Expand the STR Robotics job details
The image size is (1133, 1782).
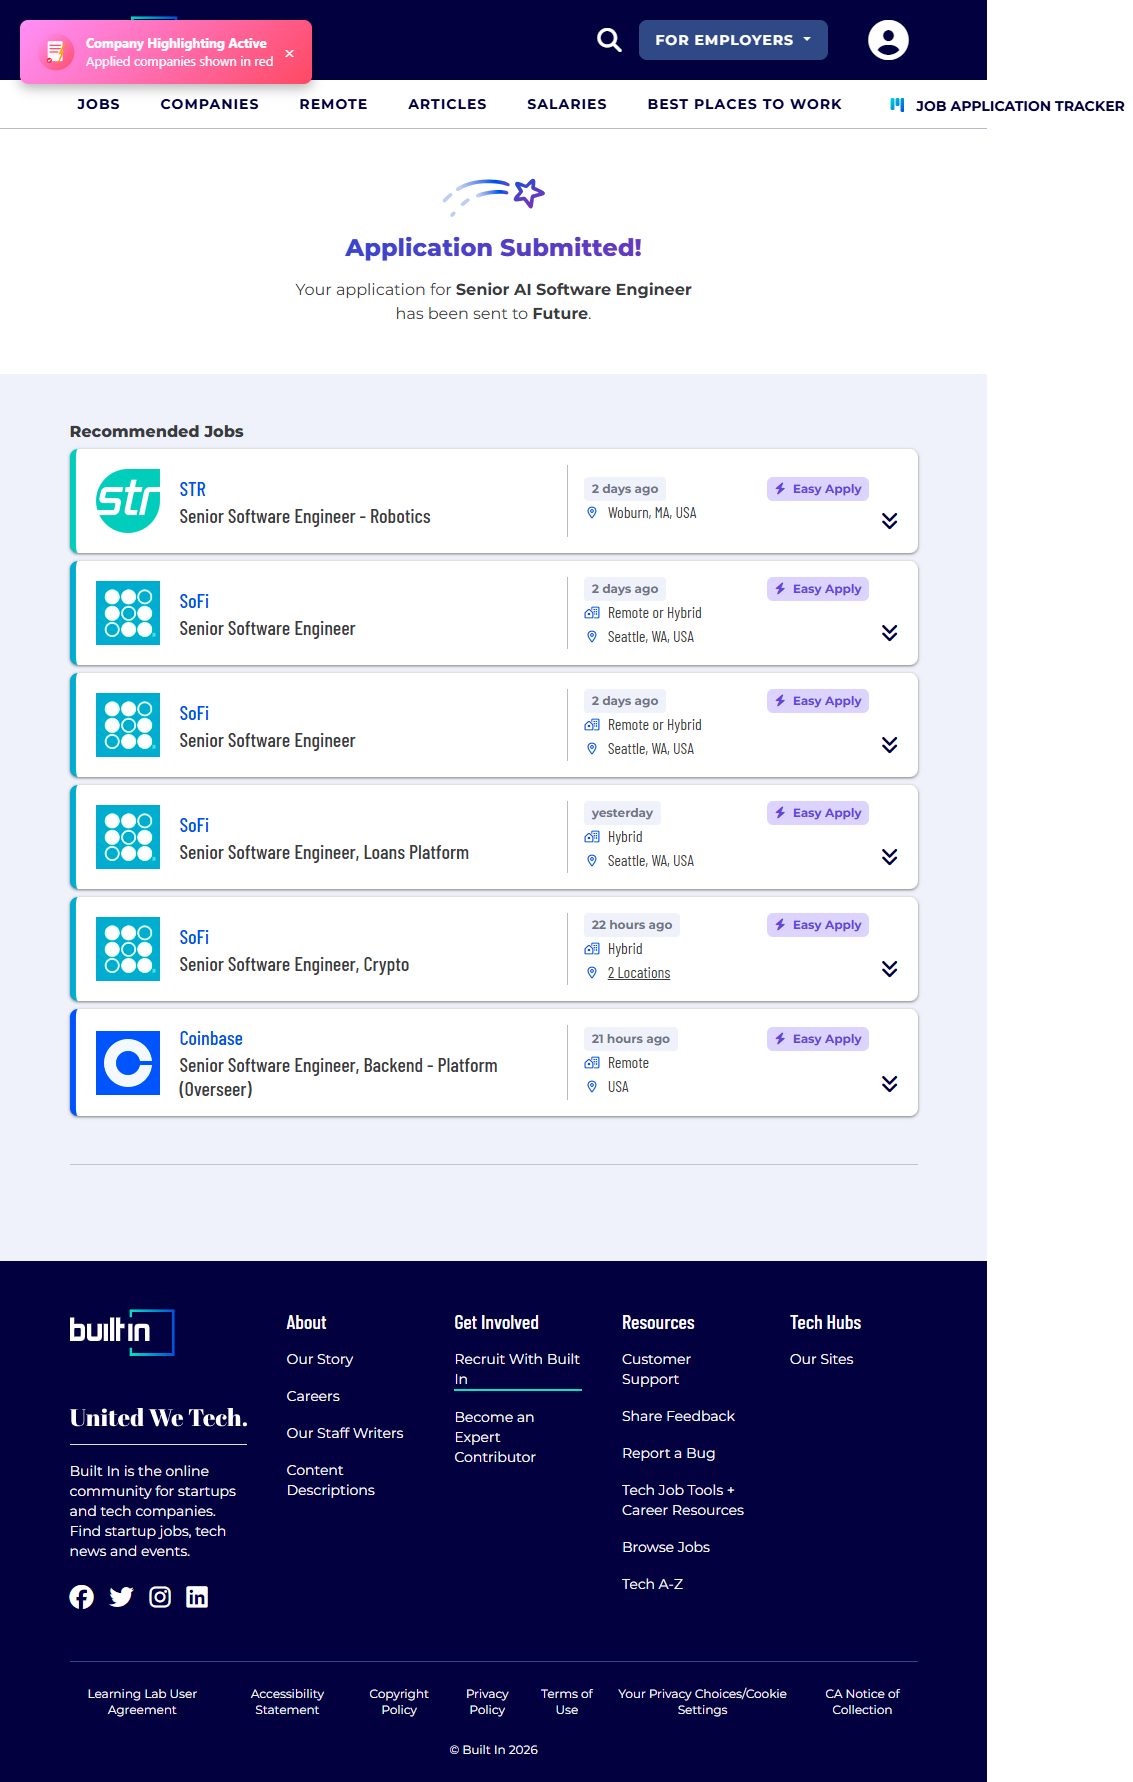(889, 521)
